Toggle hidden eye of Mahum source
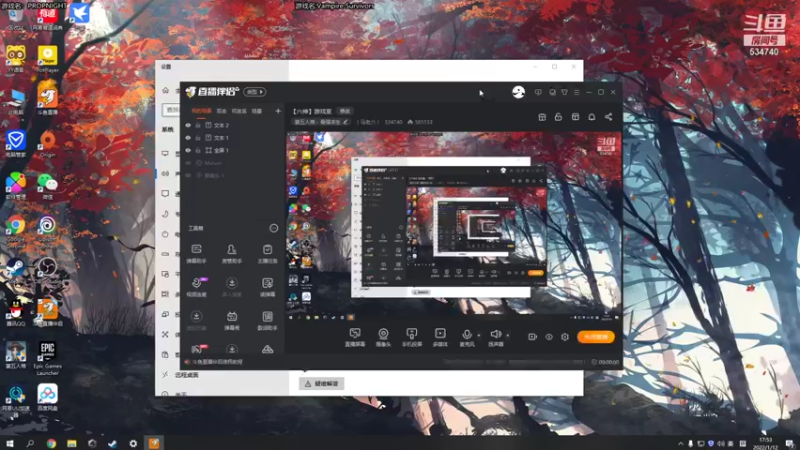Screen dimensions: 800x450 tap(188, 163)
